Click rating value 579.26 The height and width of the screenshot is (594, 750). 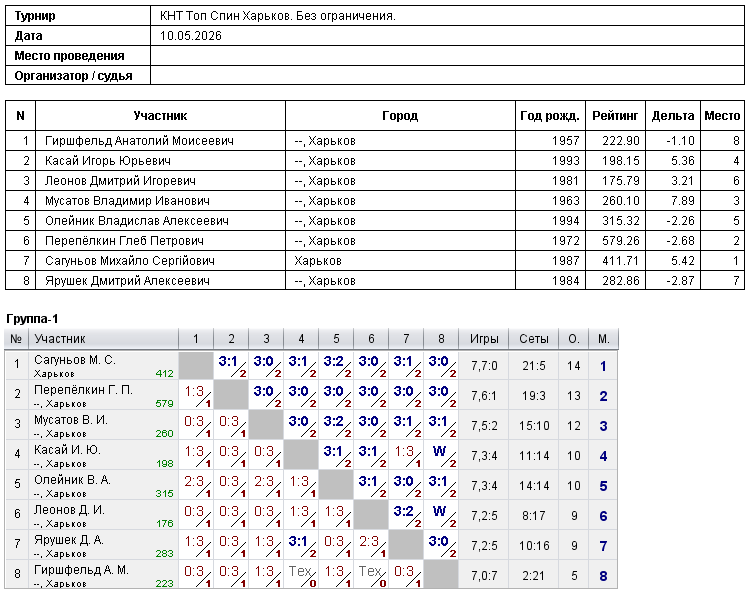(621, 241)
